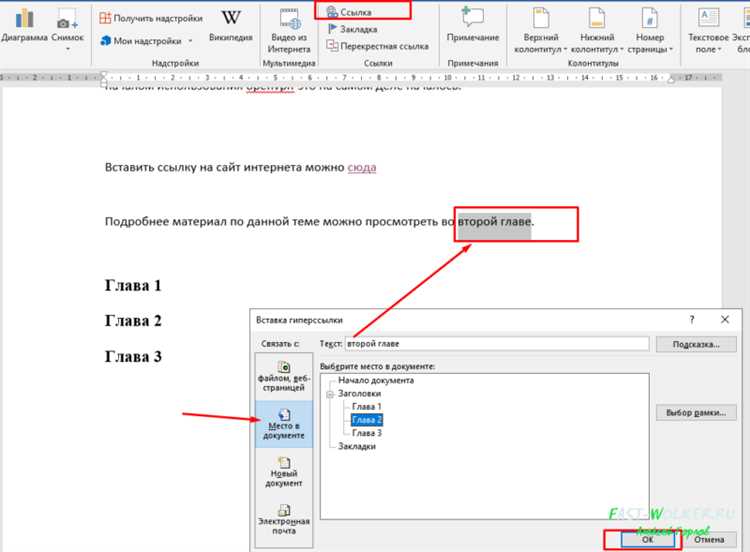Viewport: 750px width, 552px height.
Task: Click the Диаграмма chart icon
Action: pyautogui.click(x=23, y=19)
